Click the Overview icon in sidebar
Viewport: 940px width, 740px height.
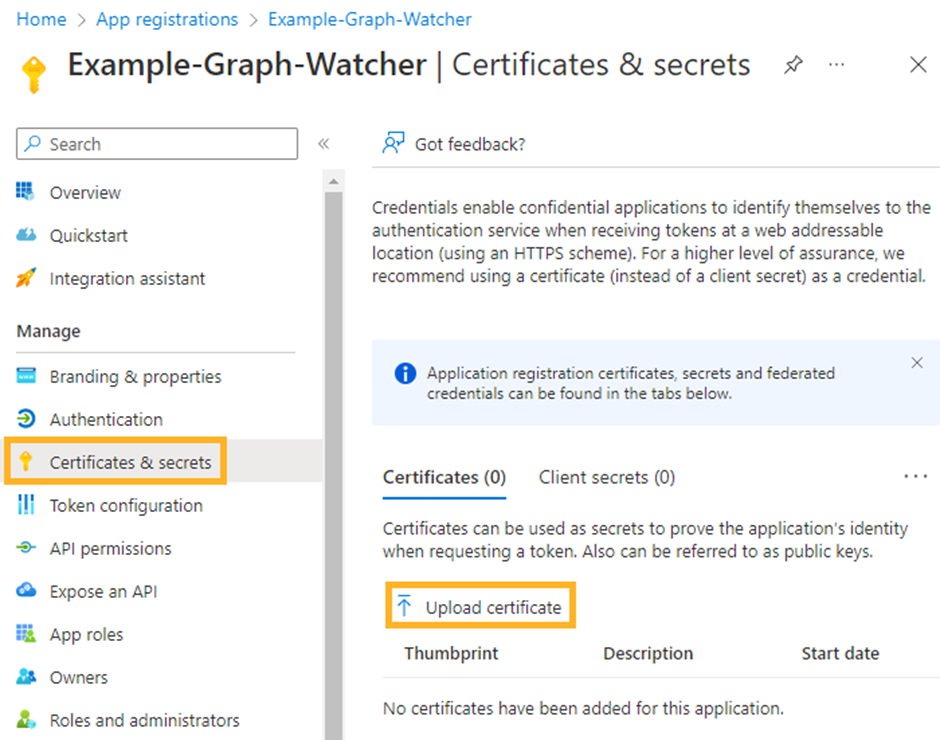[26, 192]
